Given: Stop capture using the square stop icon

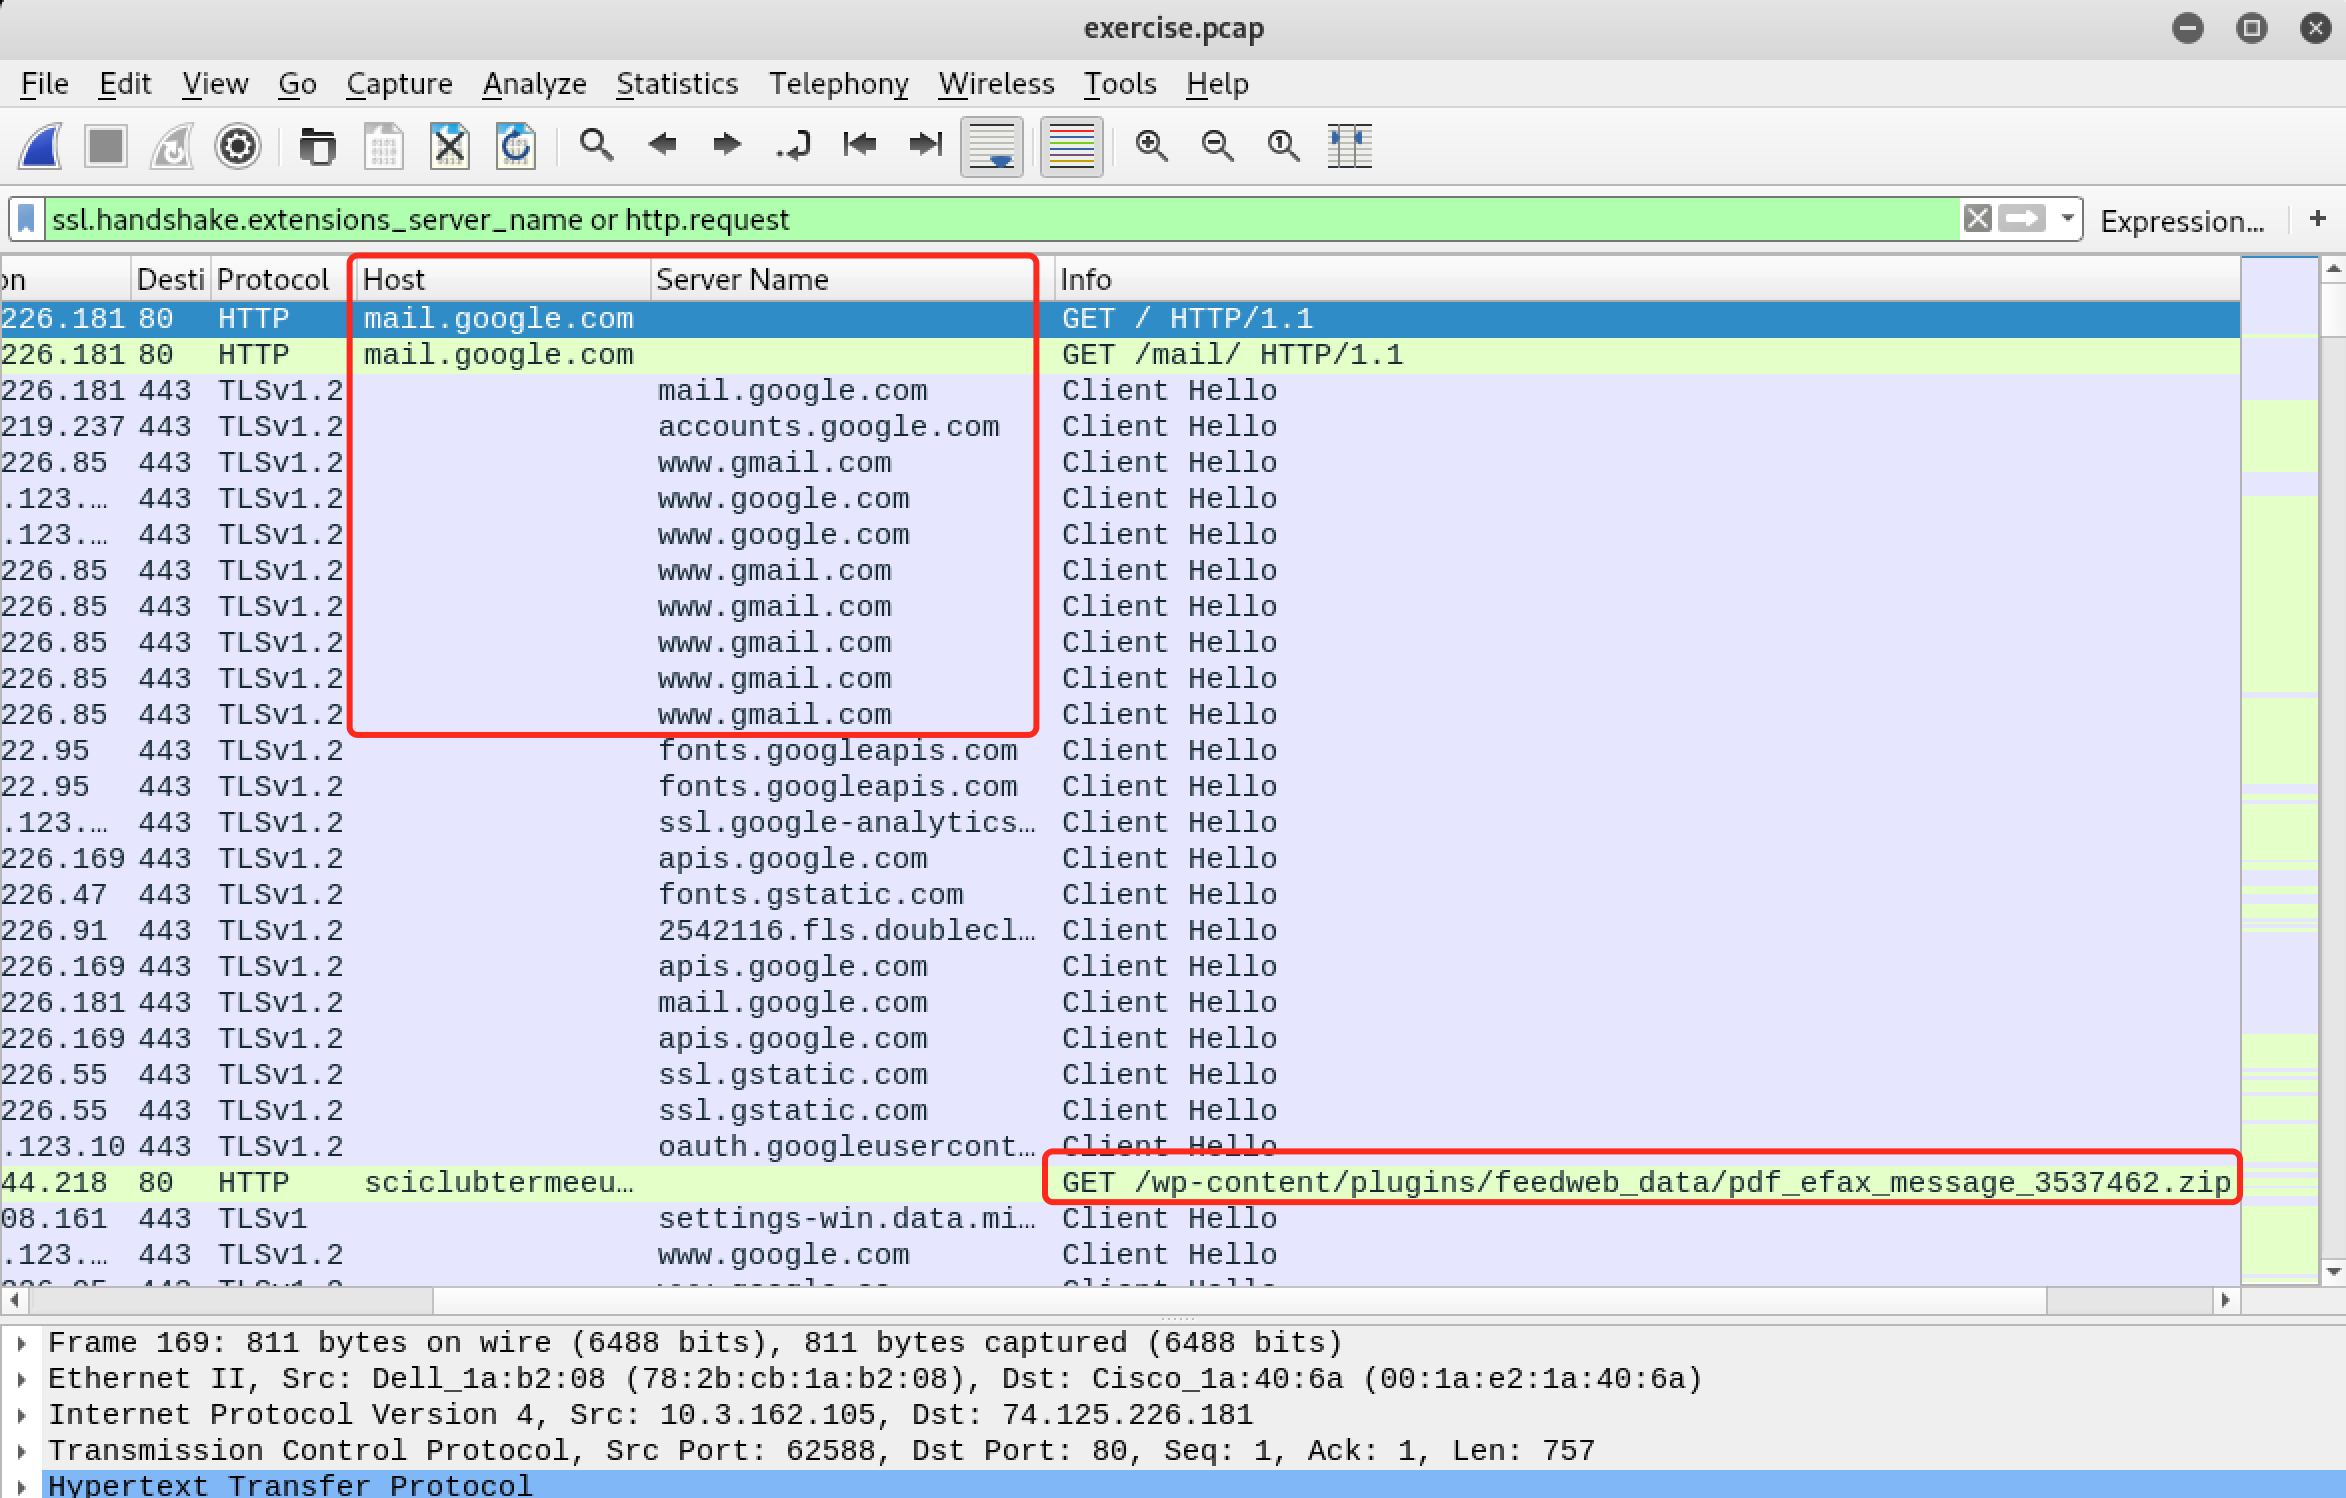Looking at the screenshot, I should [x=106, y=147].
